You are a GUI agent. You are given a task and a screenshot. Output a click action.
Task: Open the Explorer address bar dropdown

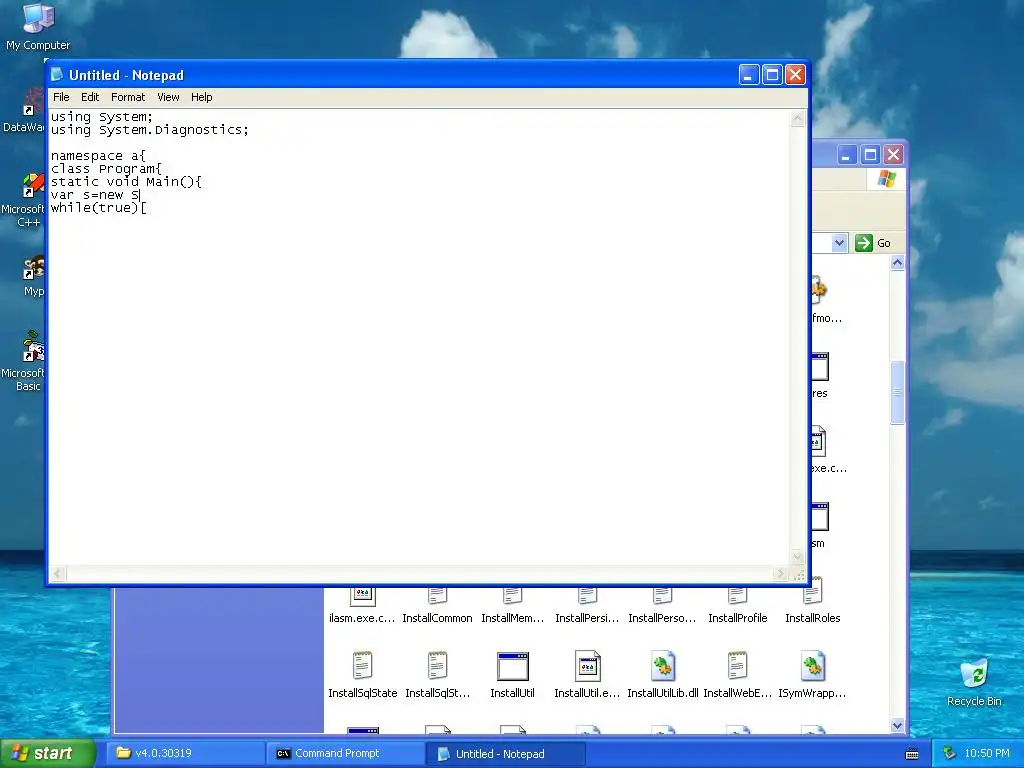[839, 243]
